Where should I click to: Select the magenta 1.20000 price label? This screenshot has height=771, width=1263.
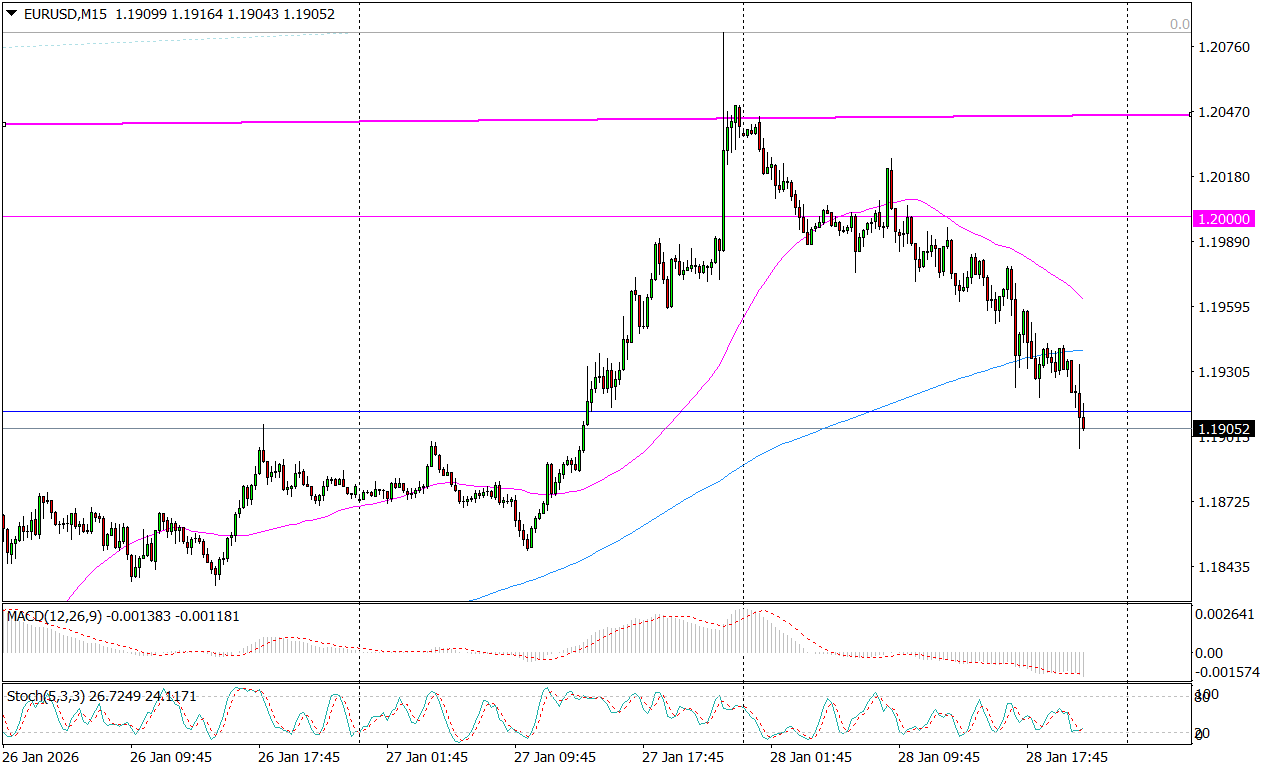(1224, 218)
